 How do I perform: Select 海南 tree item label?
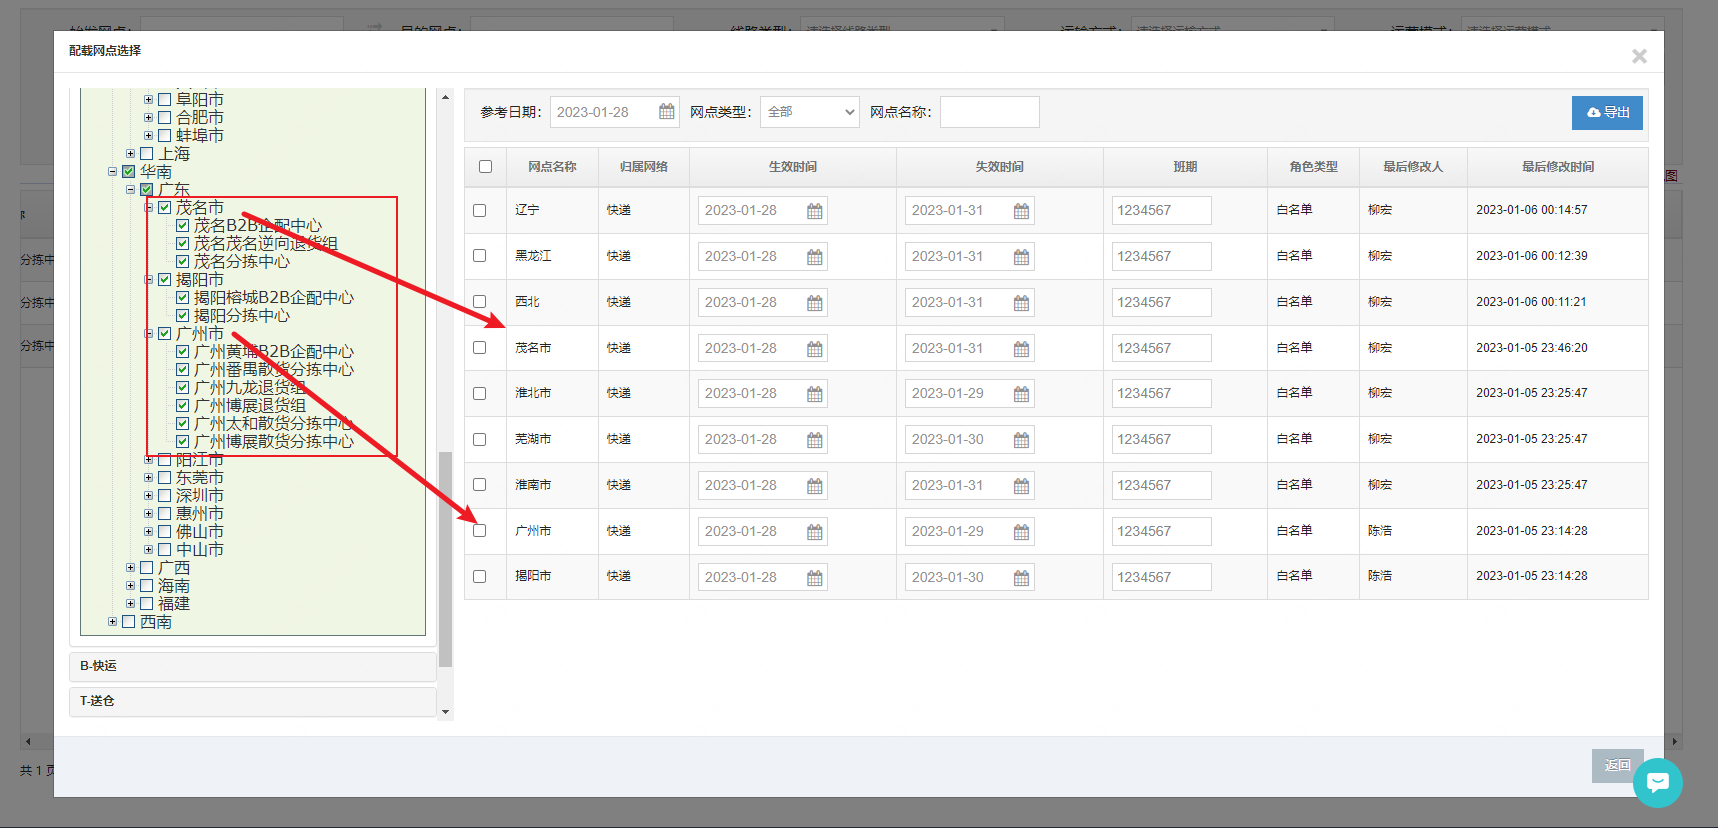point(174,585)
